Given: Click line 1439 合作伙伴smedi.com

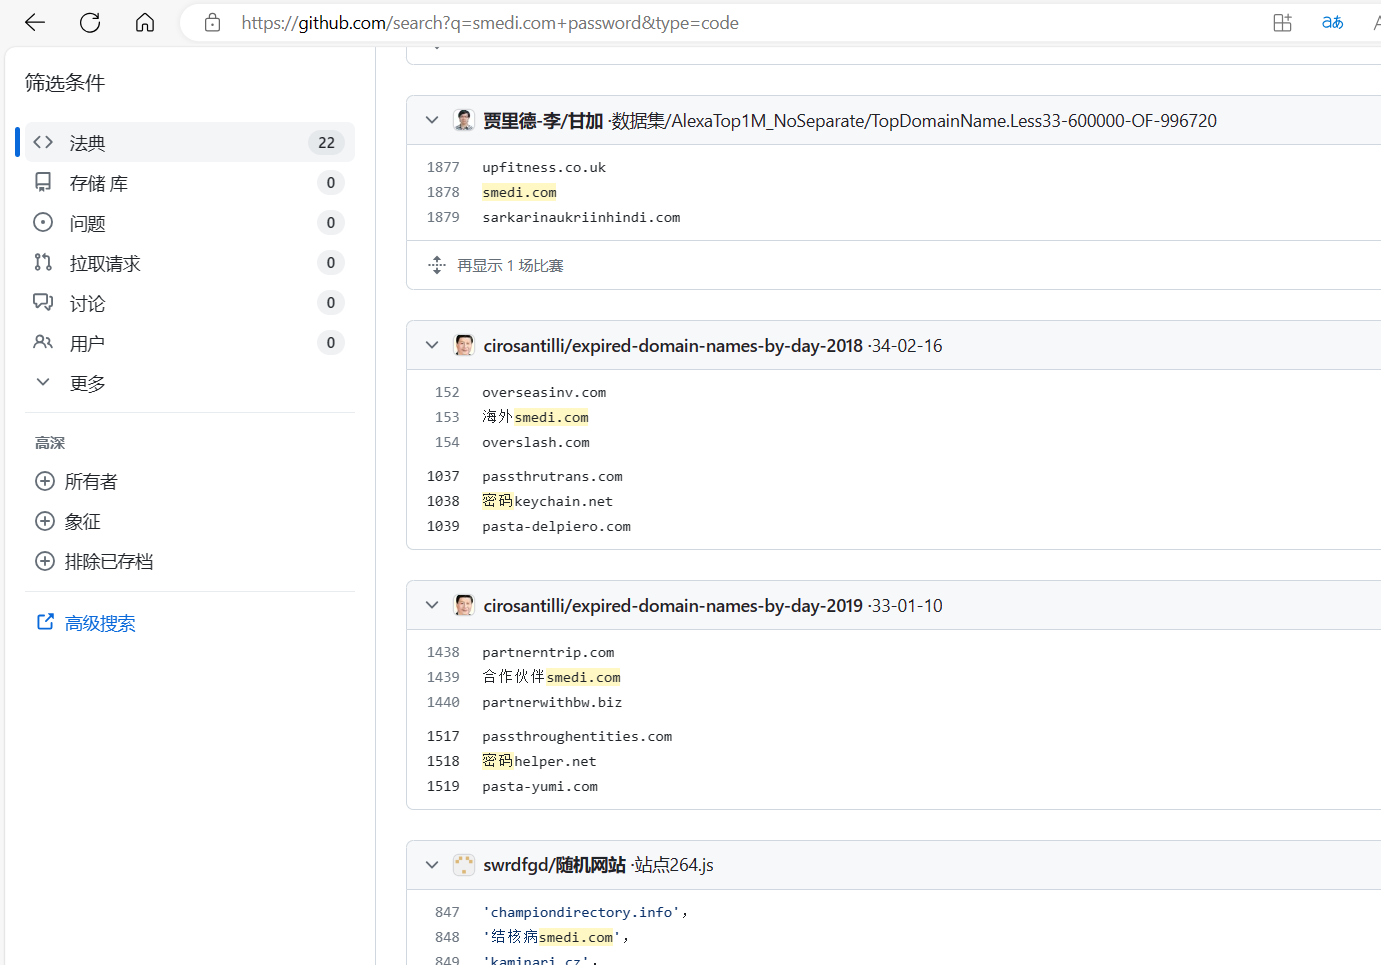Looking at the screenshot, I should (551, 677).
